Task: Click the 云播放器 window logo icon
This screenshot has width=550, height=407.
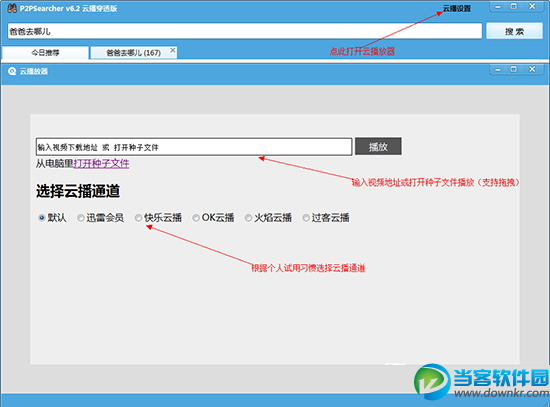Action: coord(12,71)
